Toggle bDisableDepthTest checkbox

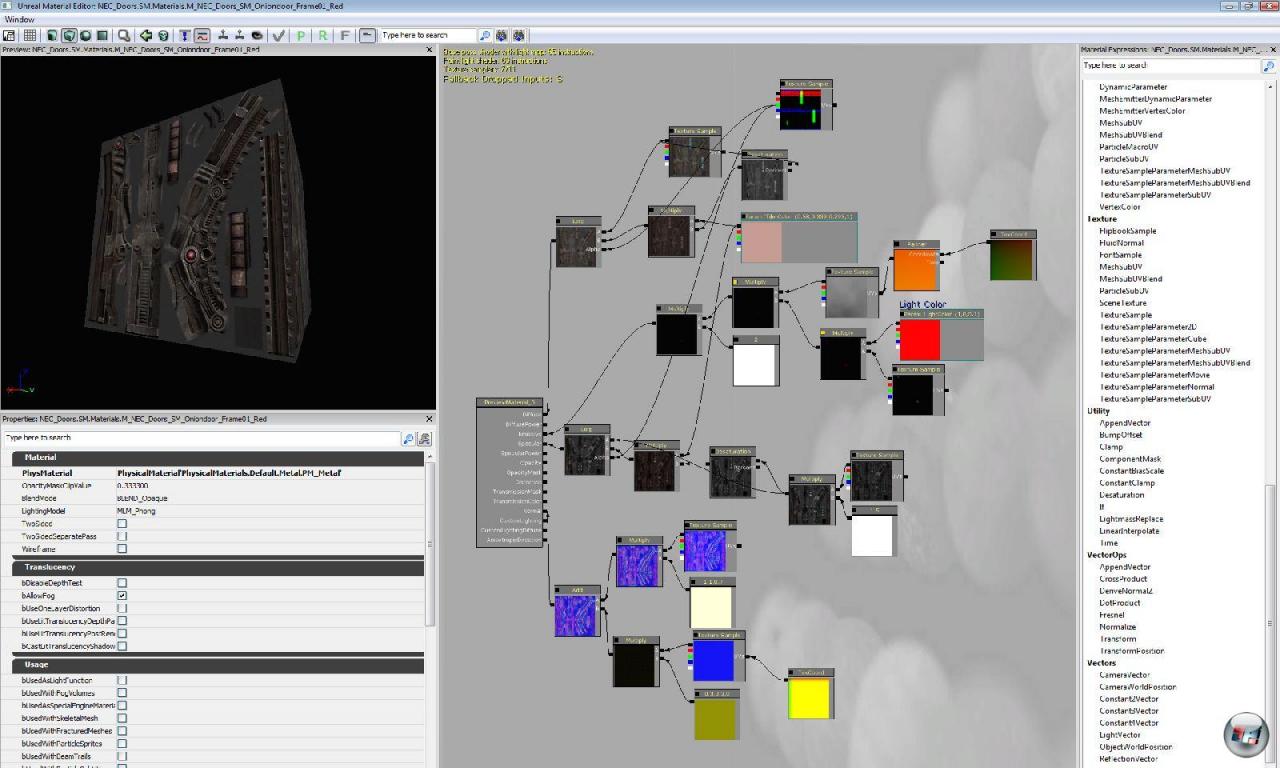click(122, 583)
